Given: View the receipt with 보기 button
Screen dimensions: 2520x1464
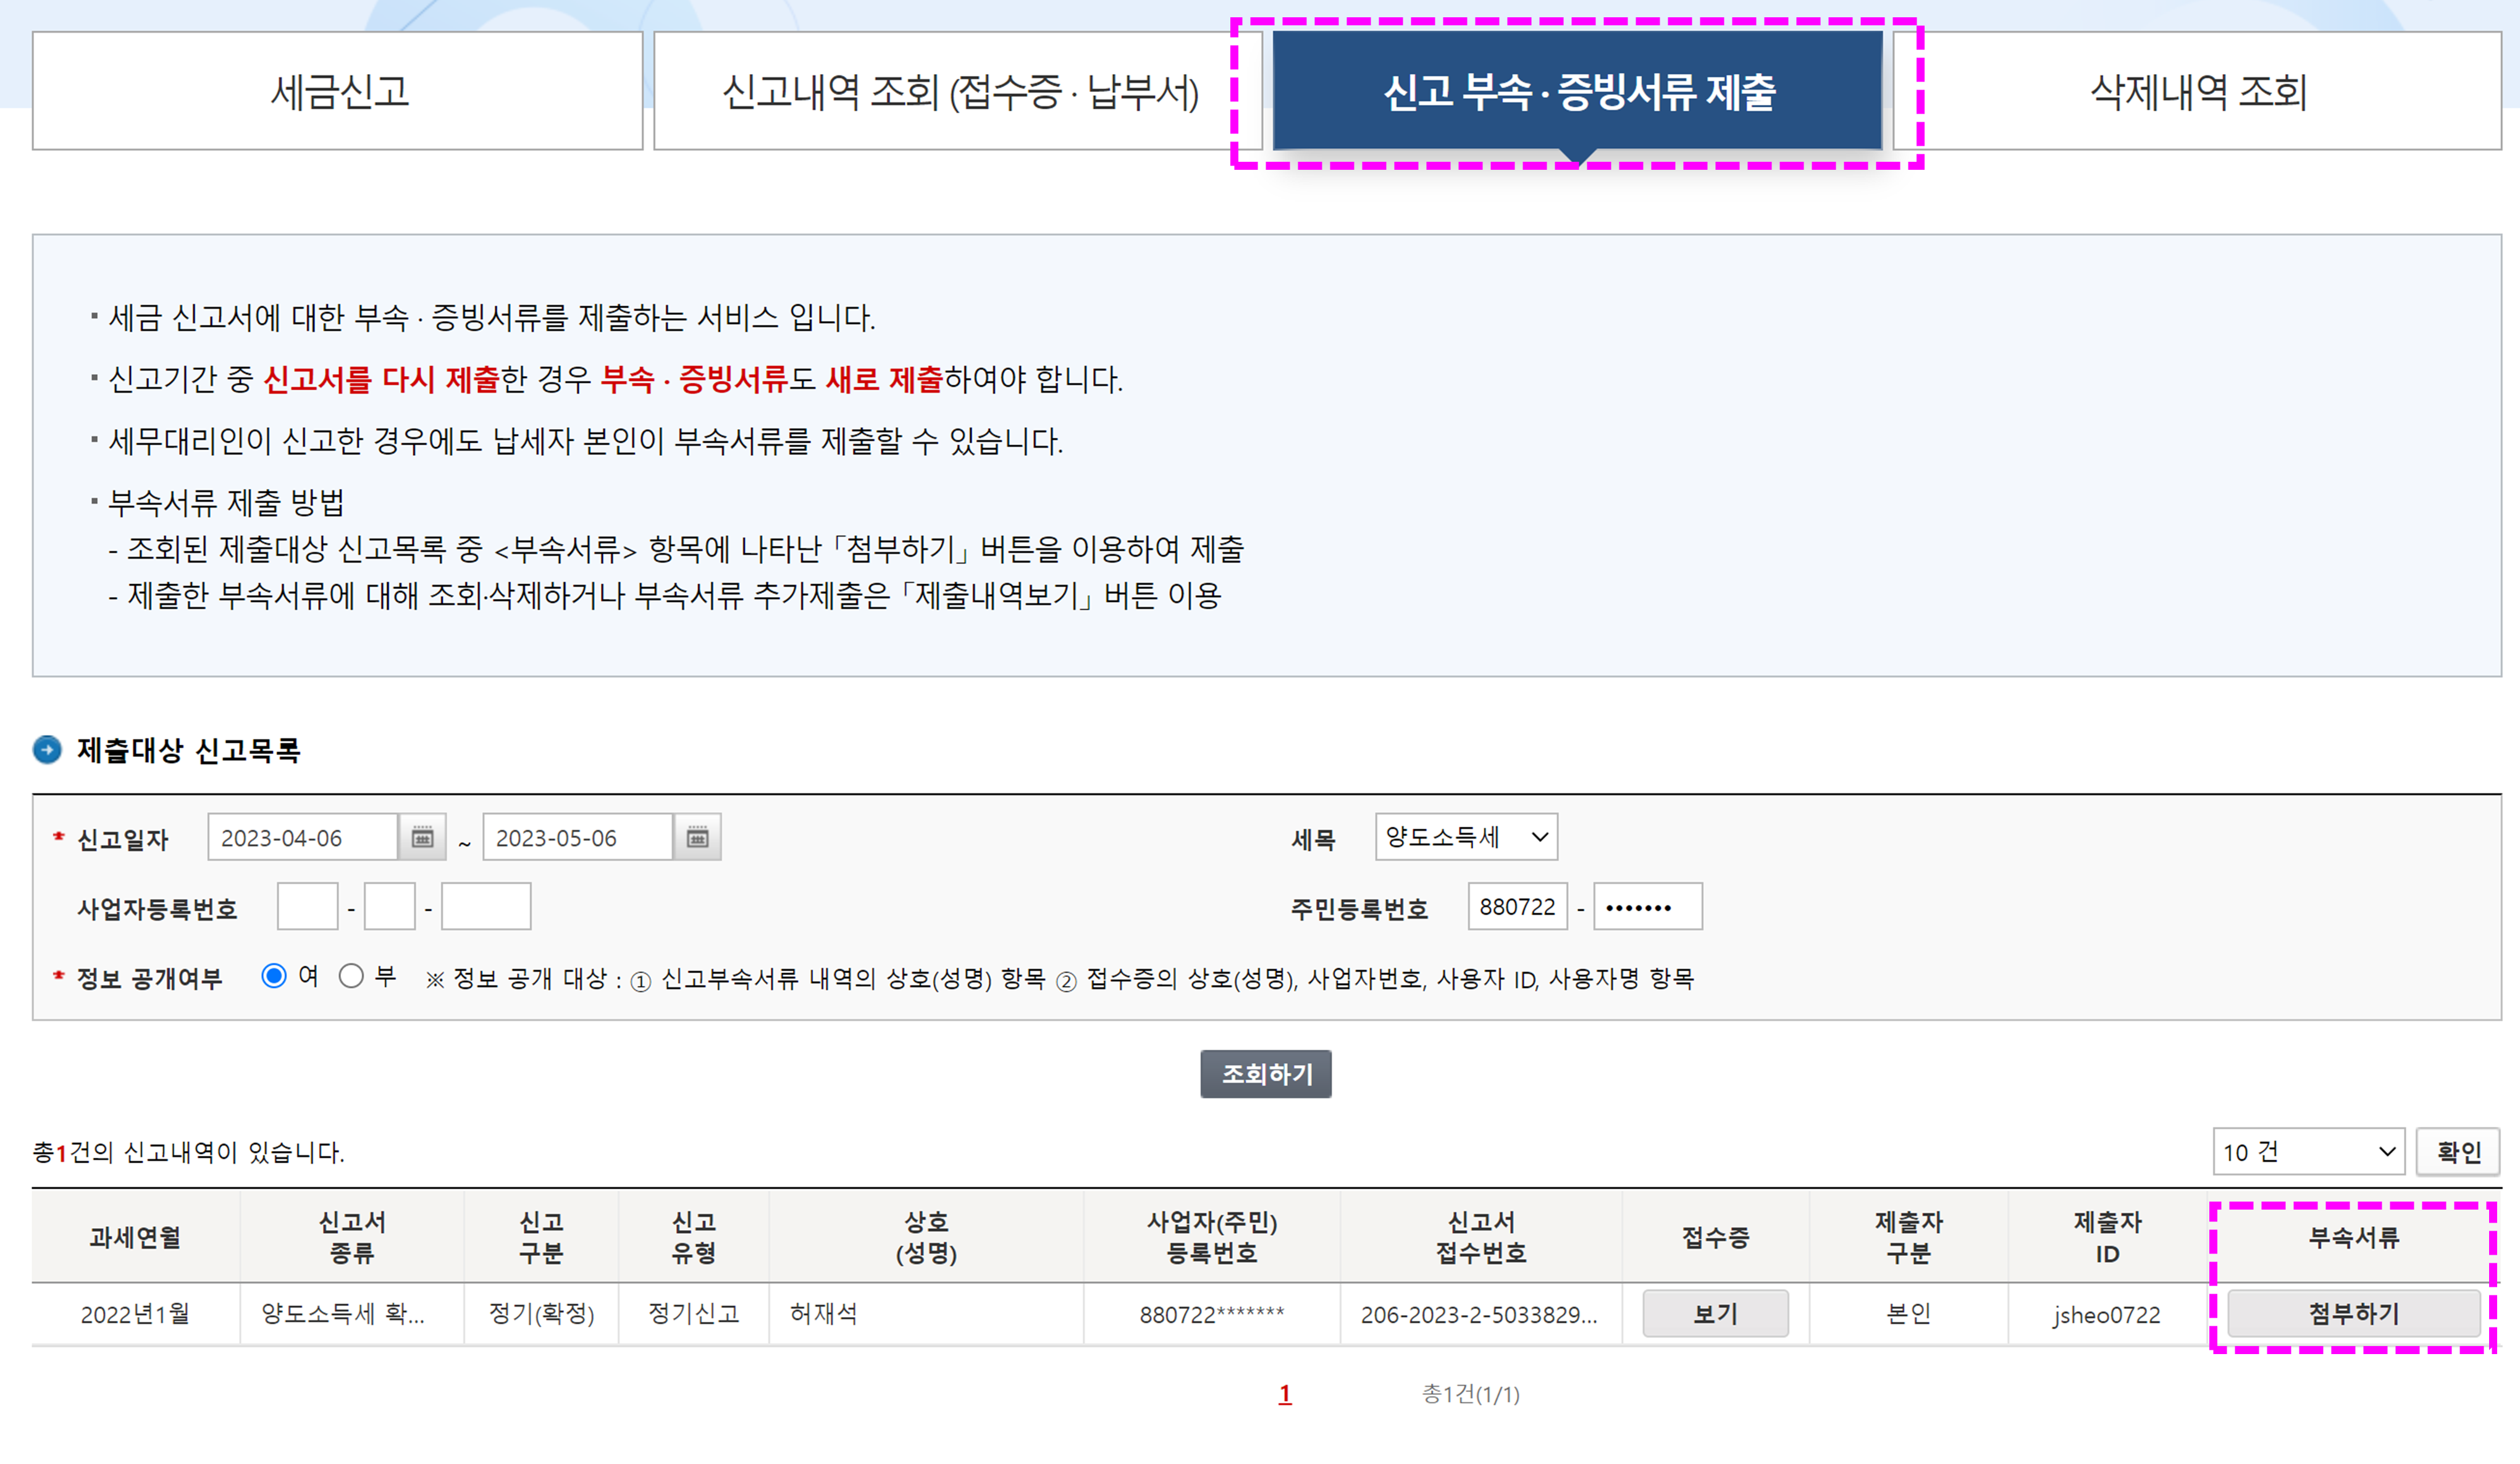Looking at the screenshot, I should click(x=1715, y=1313).
